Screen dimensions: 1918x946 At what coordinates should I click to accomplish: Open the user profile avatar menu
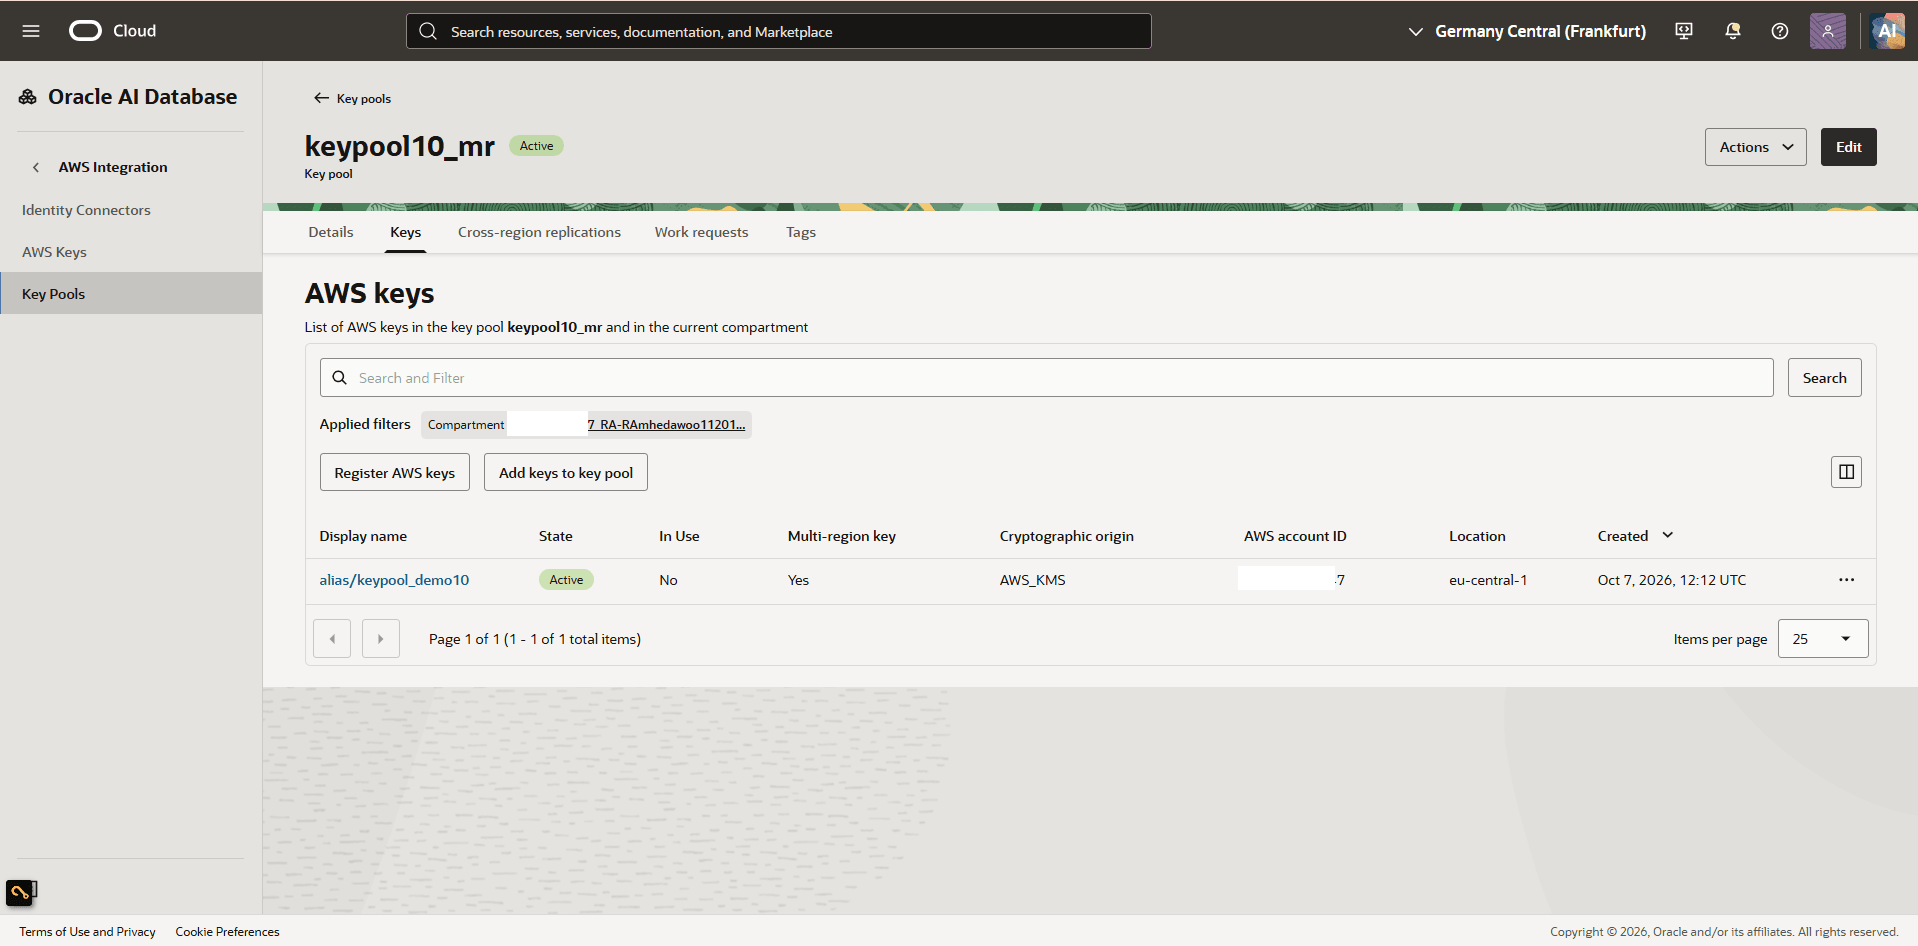pyautogui.click(x=1828, y=31)
